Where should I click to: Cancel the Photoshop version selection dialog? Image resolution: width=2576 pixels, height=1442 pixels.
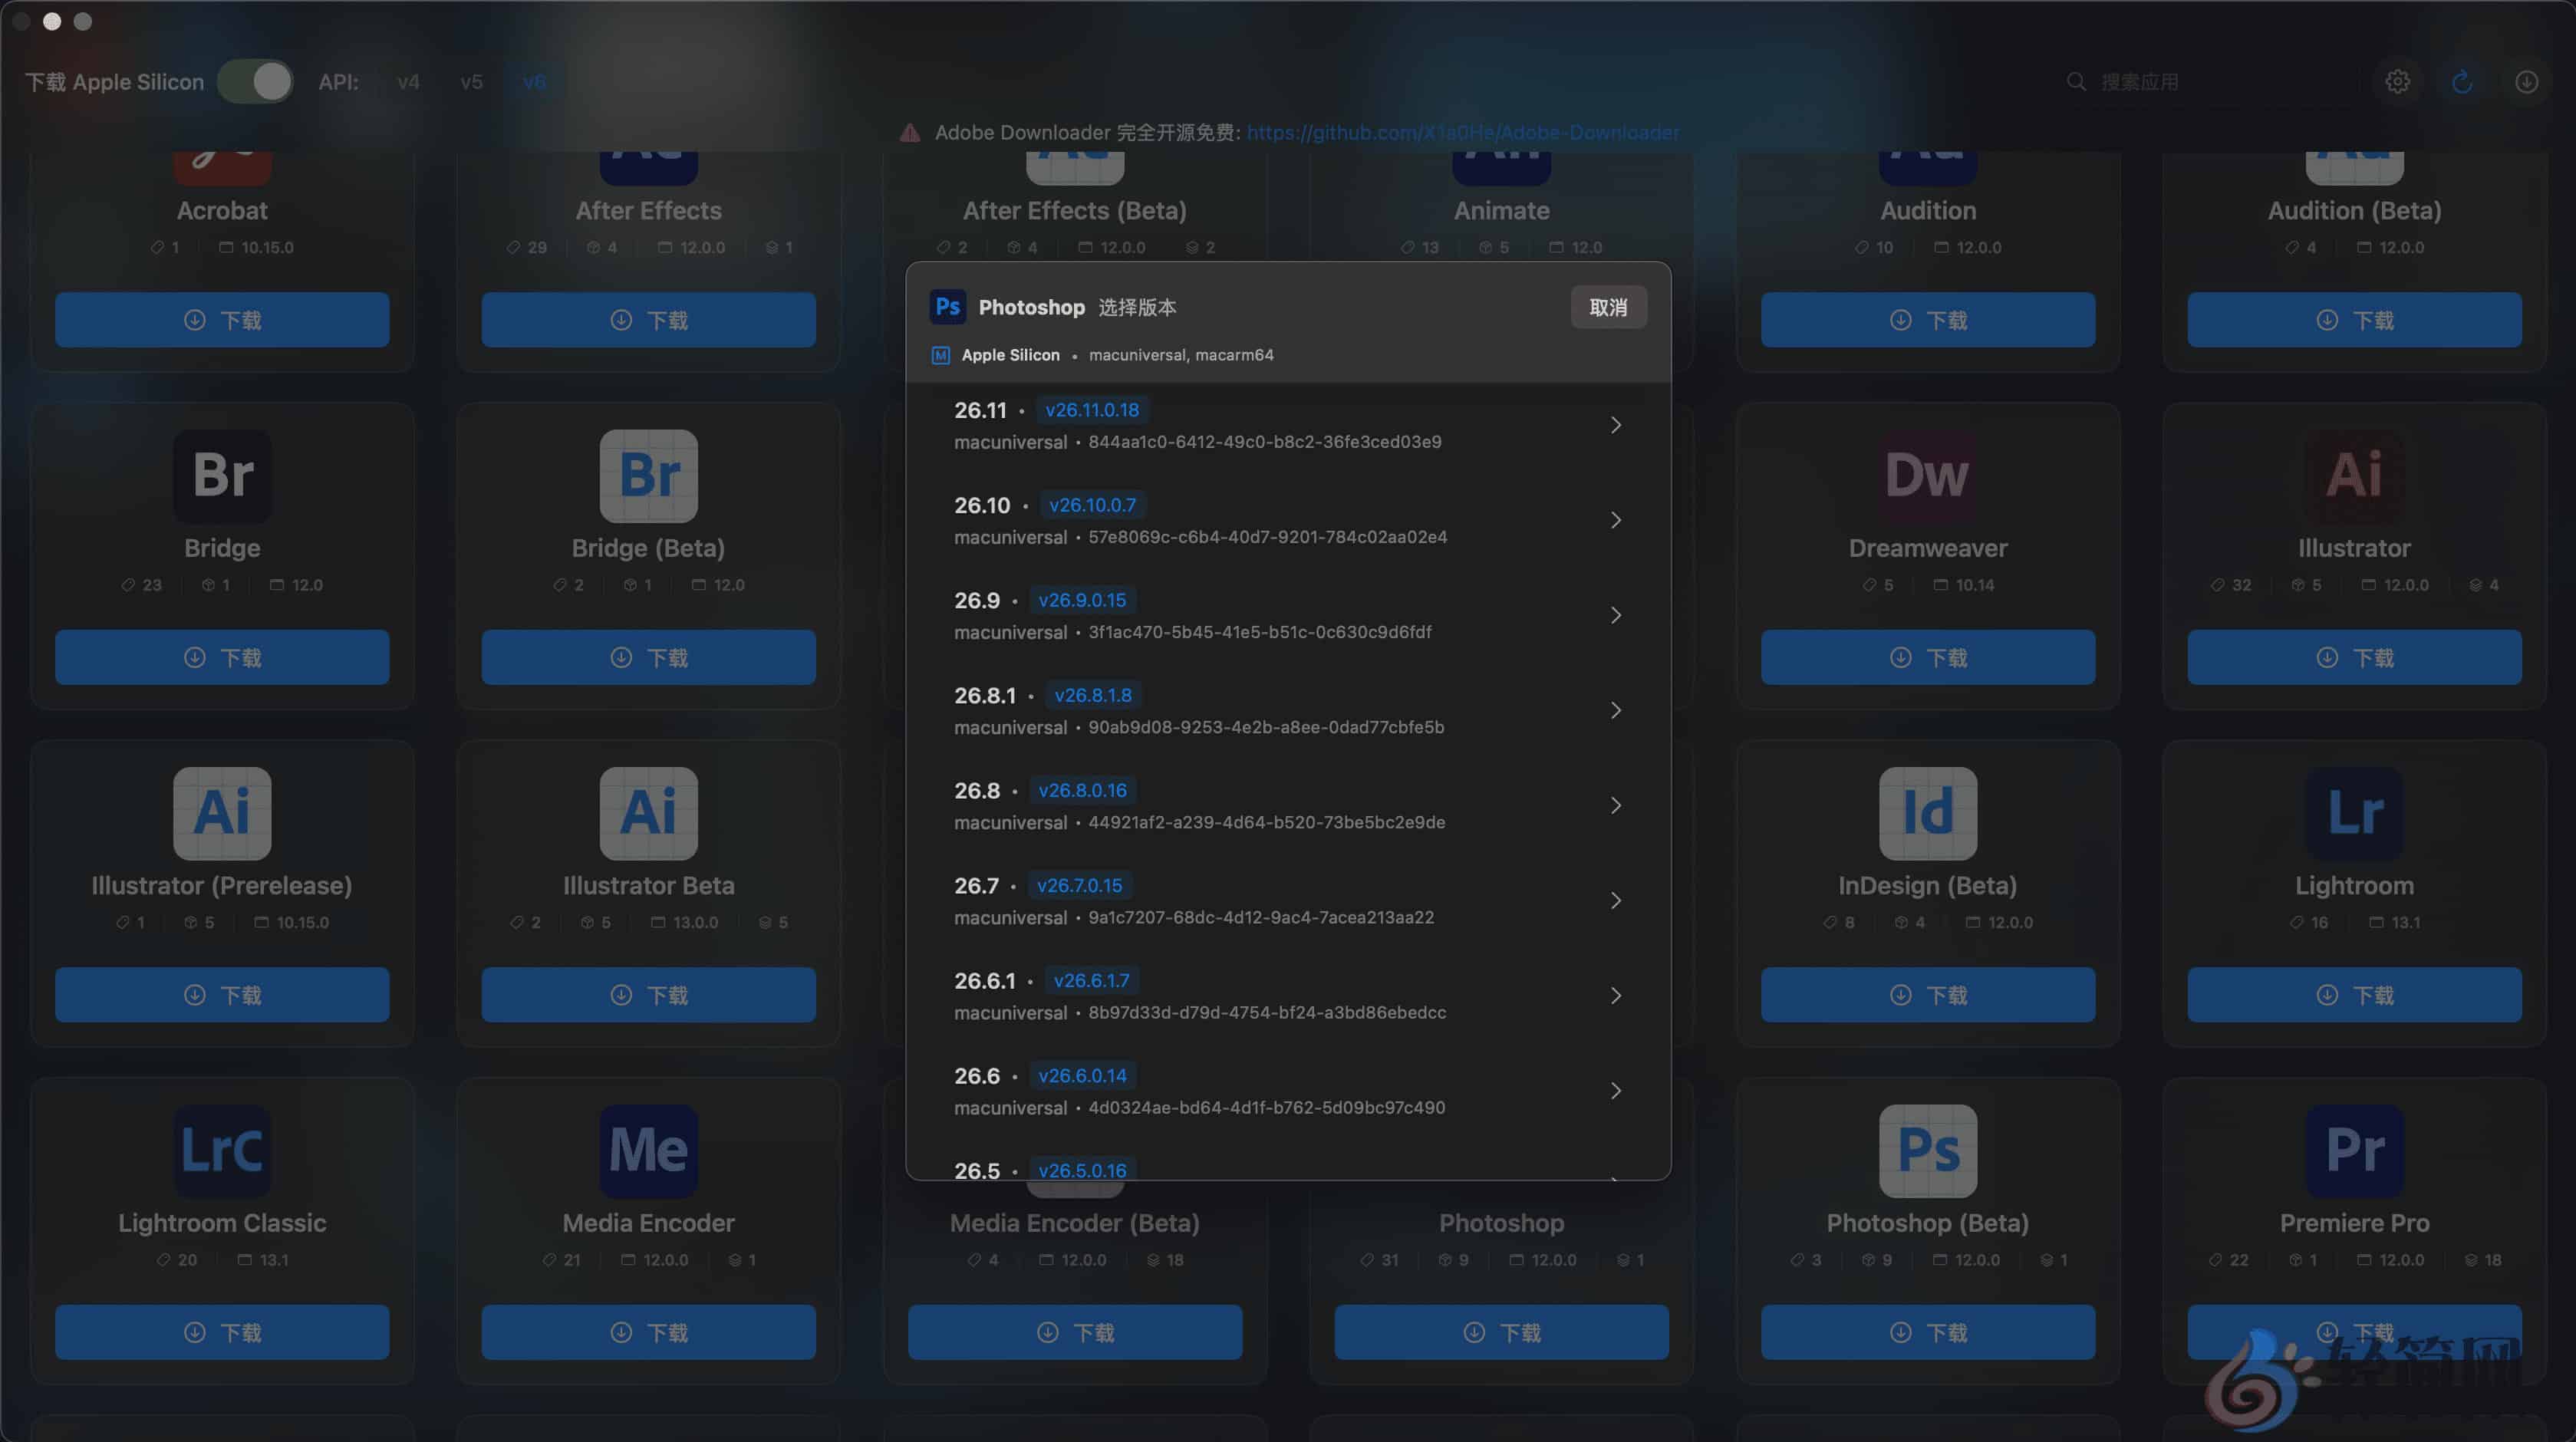(x=1608, y=307)
